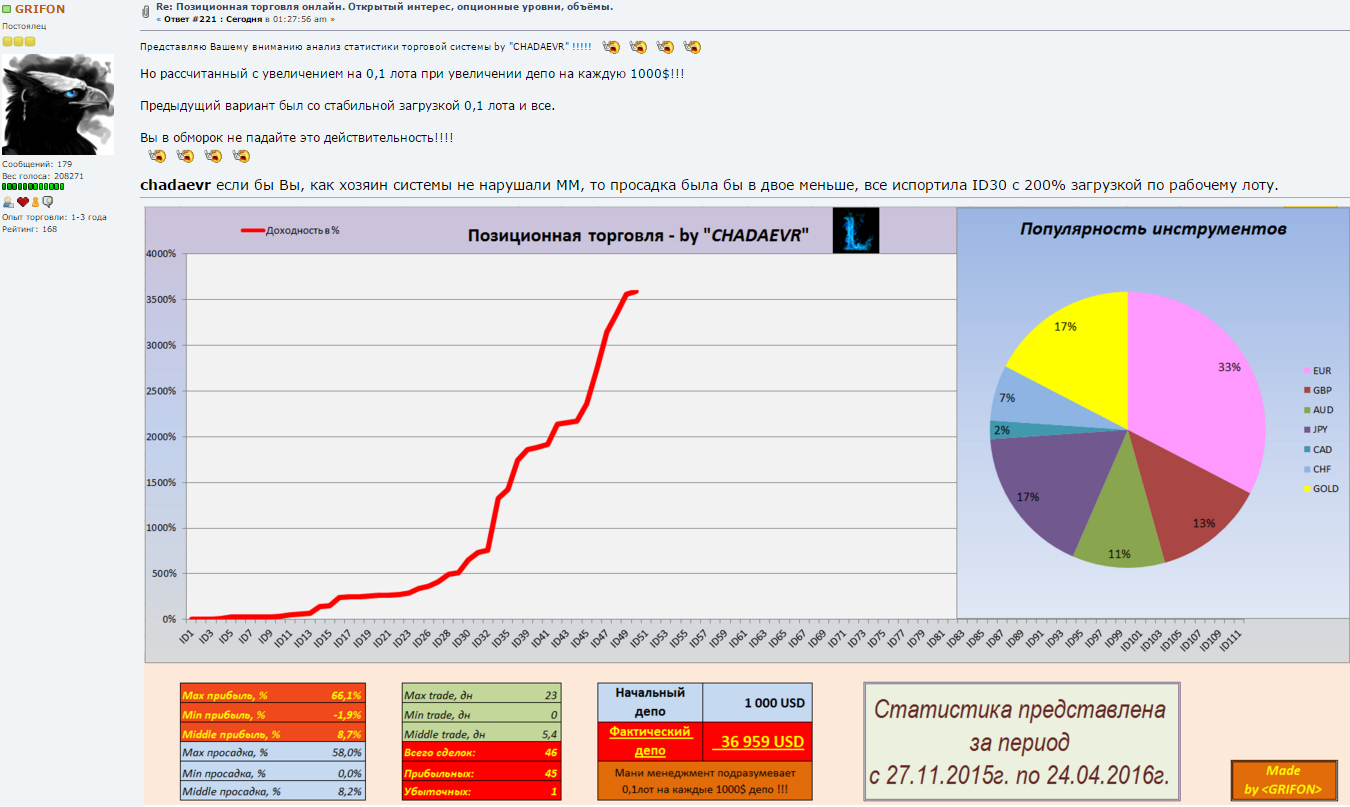Click the red heart icon under the vote bar

pyautogui.click(x=22, y=202)
